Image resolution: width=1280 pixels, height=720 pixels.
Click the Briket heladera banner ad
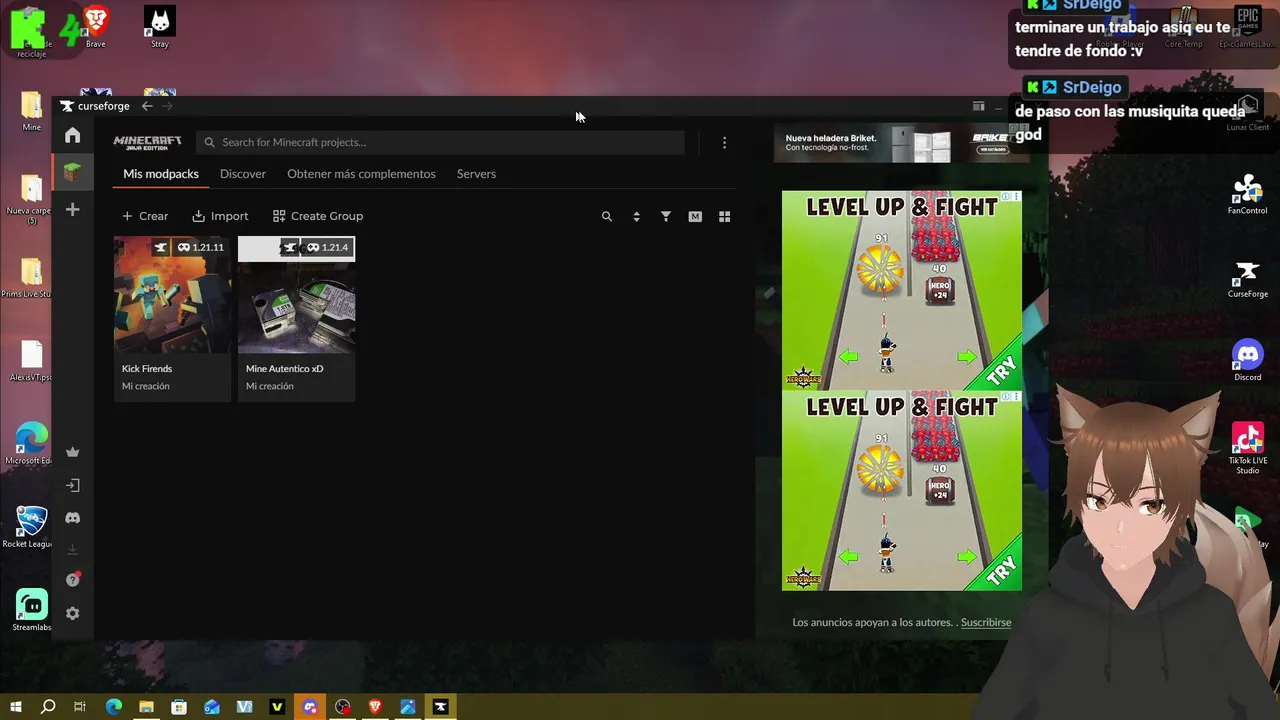click(898, 143)
